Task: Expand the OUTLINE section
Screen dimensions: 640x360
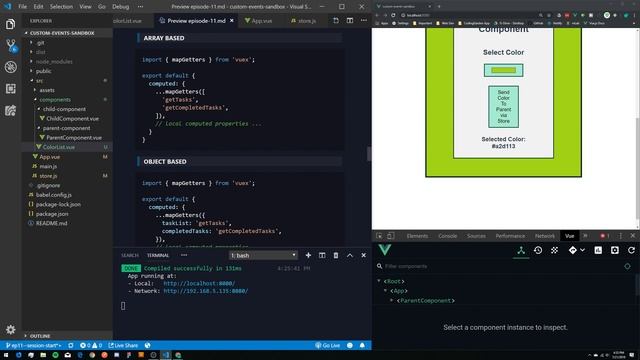Action: (40, 336)
